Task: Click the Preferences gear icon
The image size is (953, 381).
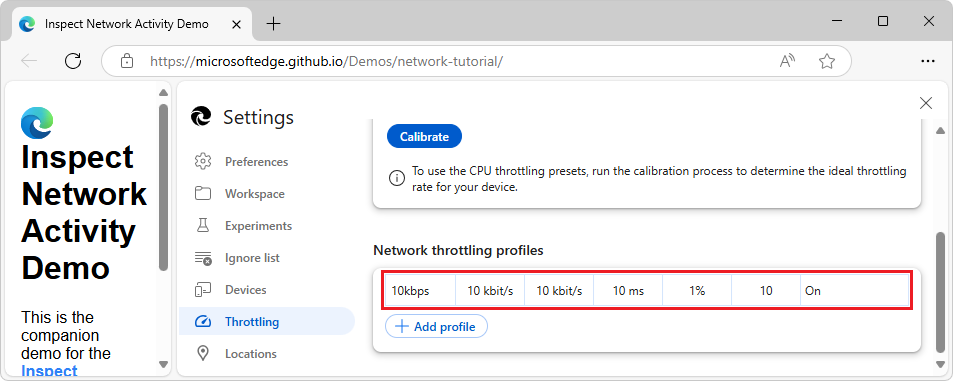Action: [x=202, y=162]
